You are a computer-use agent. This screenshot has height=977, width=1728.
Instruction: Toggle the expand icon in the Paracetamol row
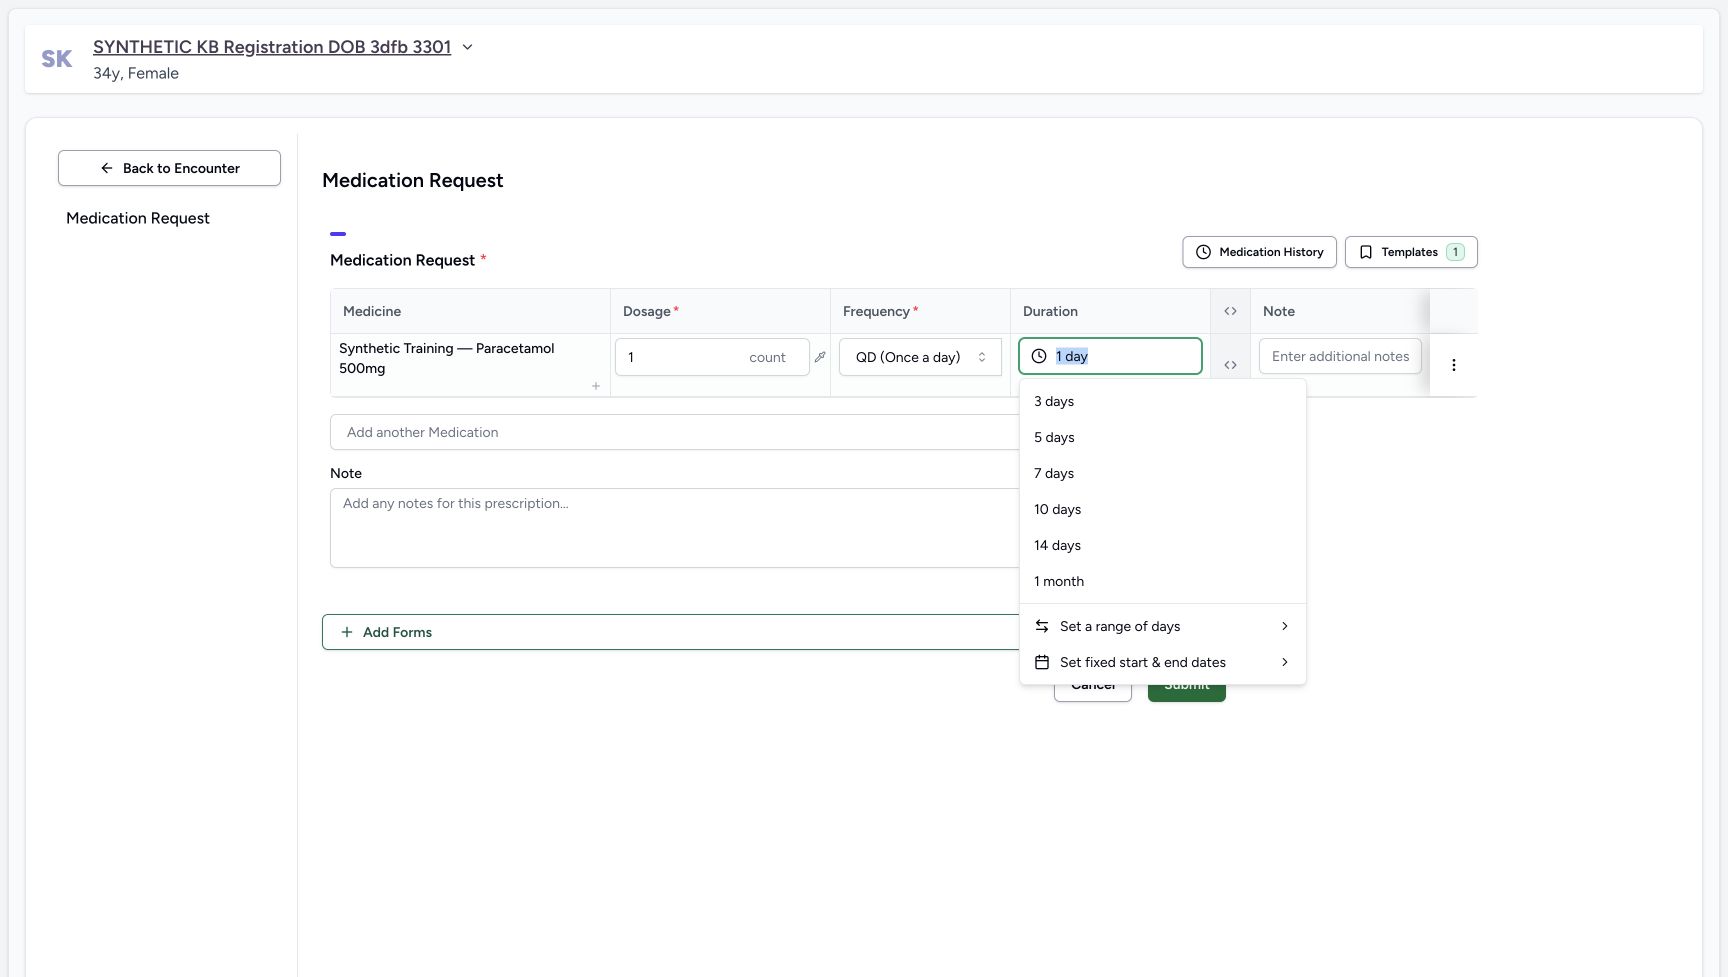(1230, 365)
